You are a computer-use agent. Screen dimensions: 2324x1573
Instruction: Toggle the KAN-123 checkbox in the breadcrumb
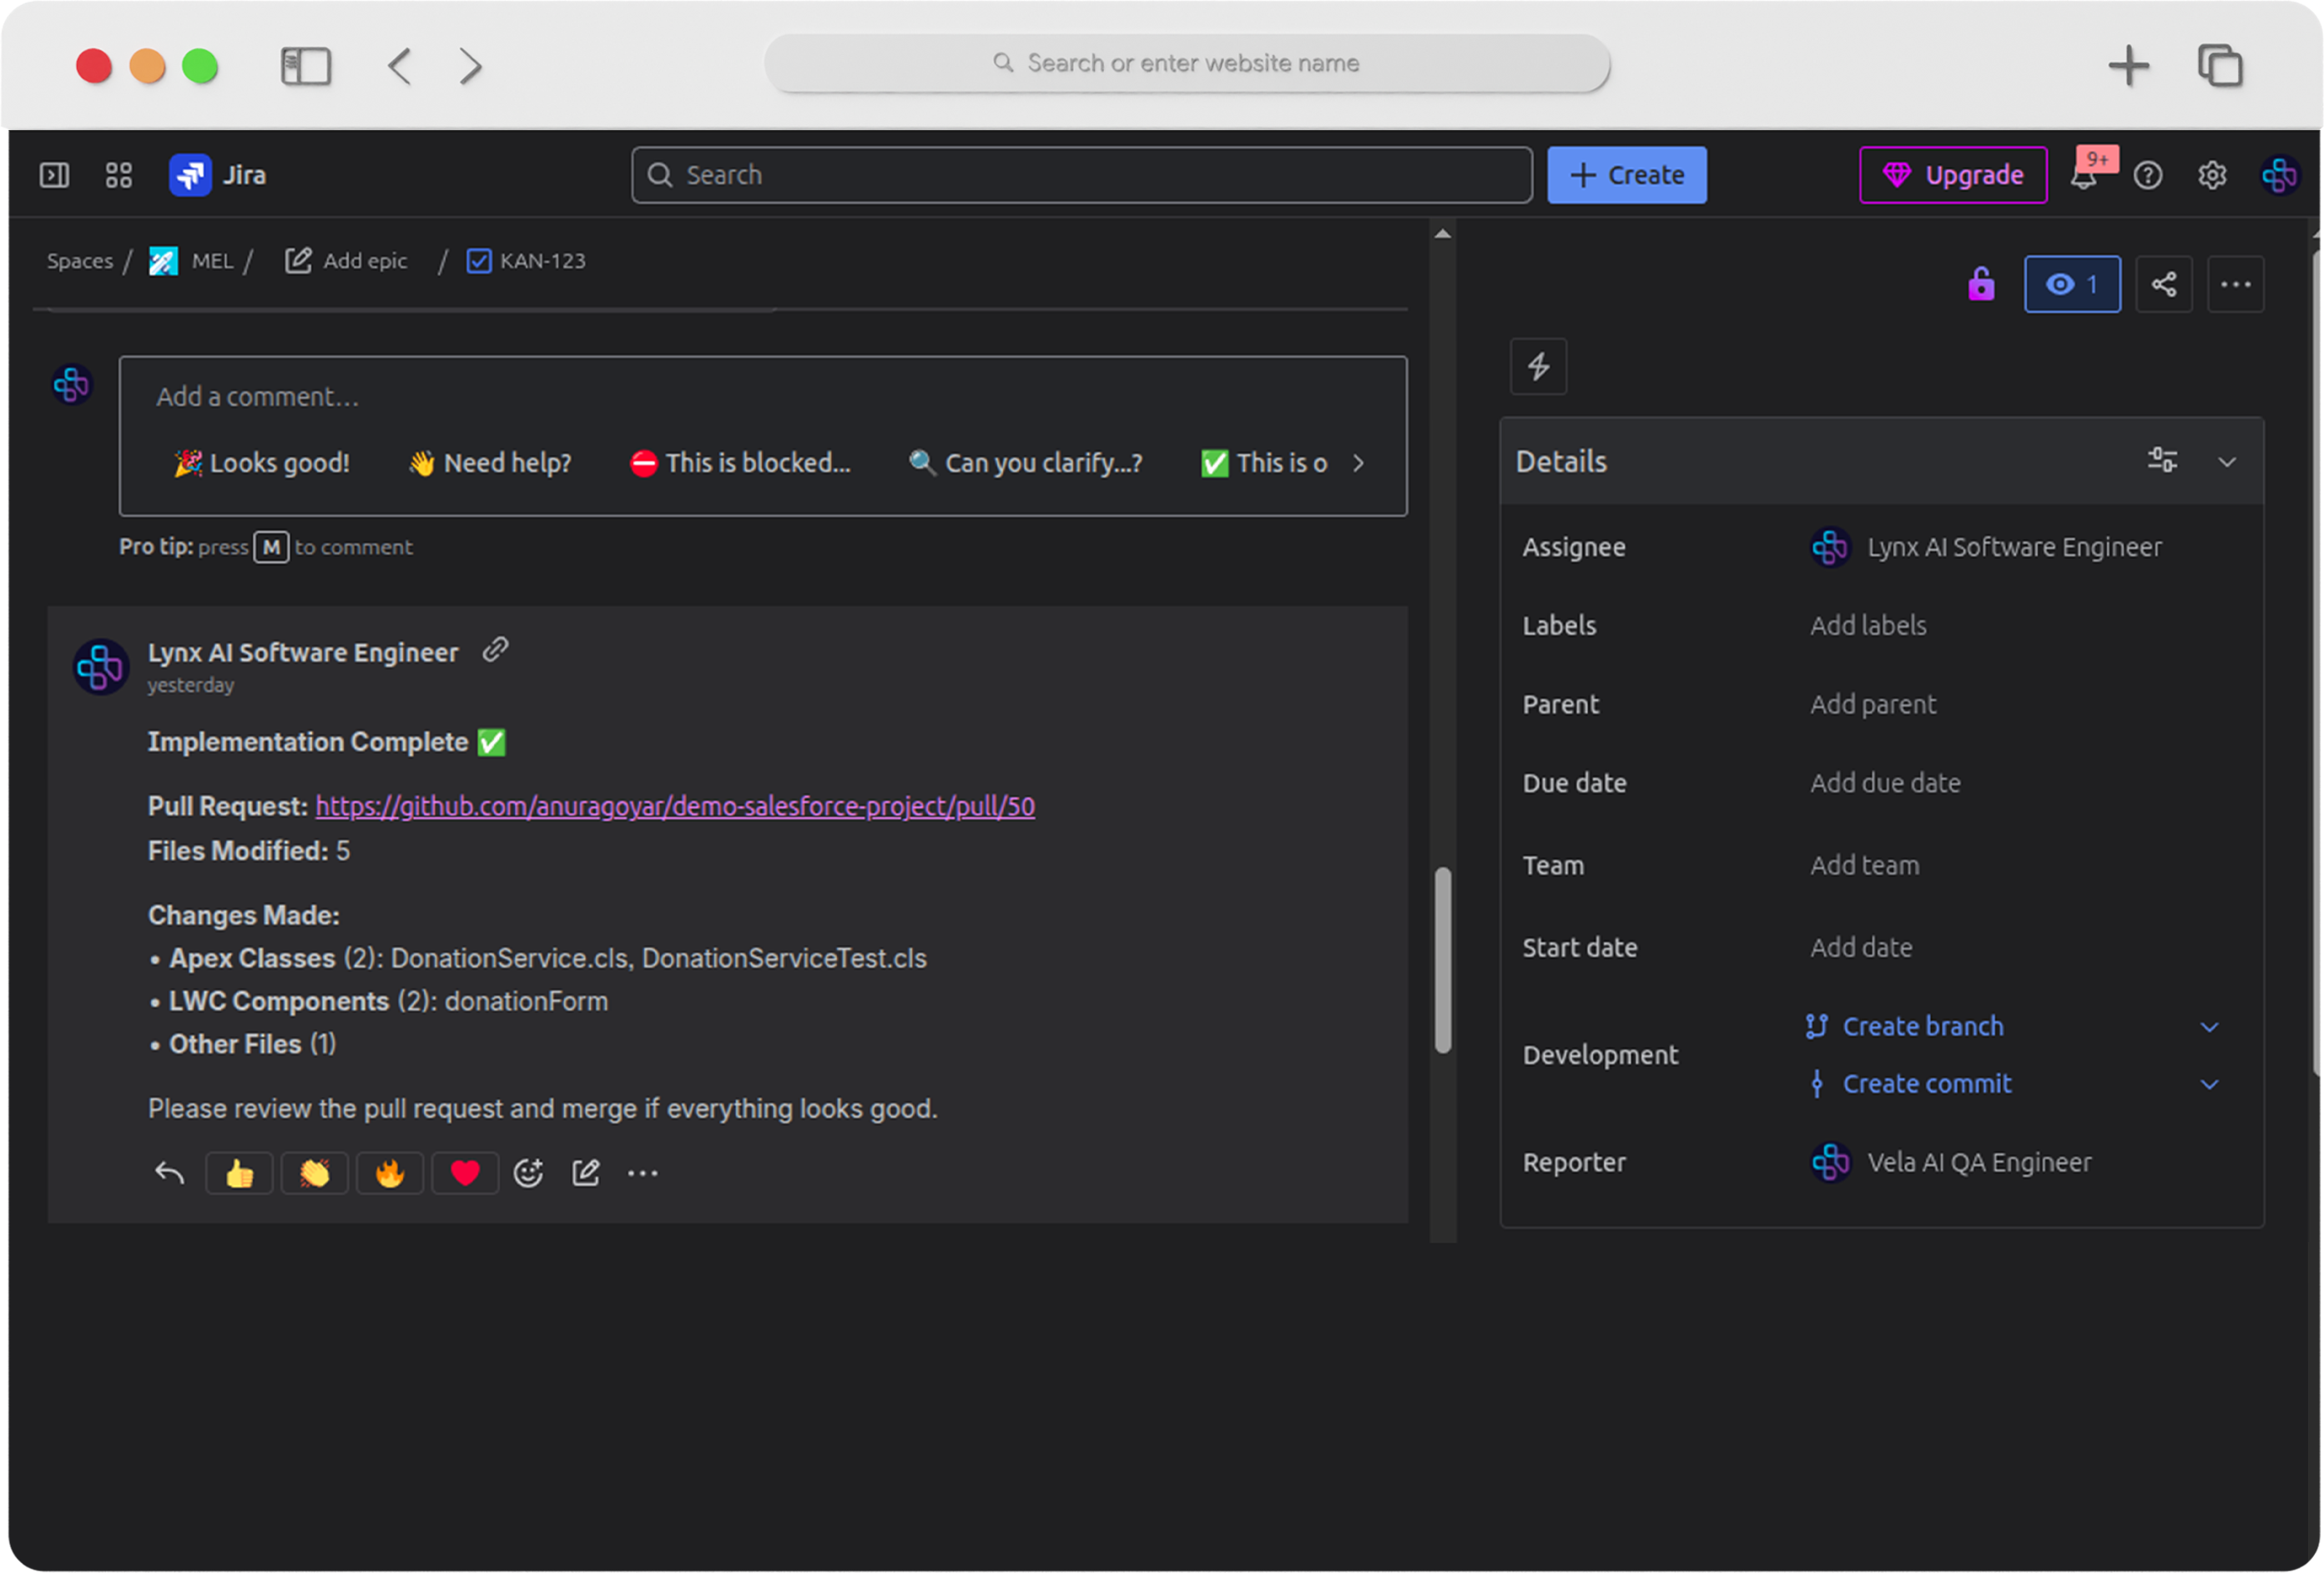[478, 260]
